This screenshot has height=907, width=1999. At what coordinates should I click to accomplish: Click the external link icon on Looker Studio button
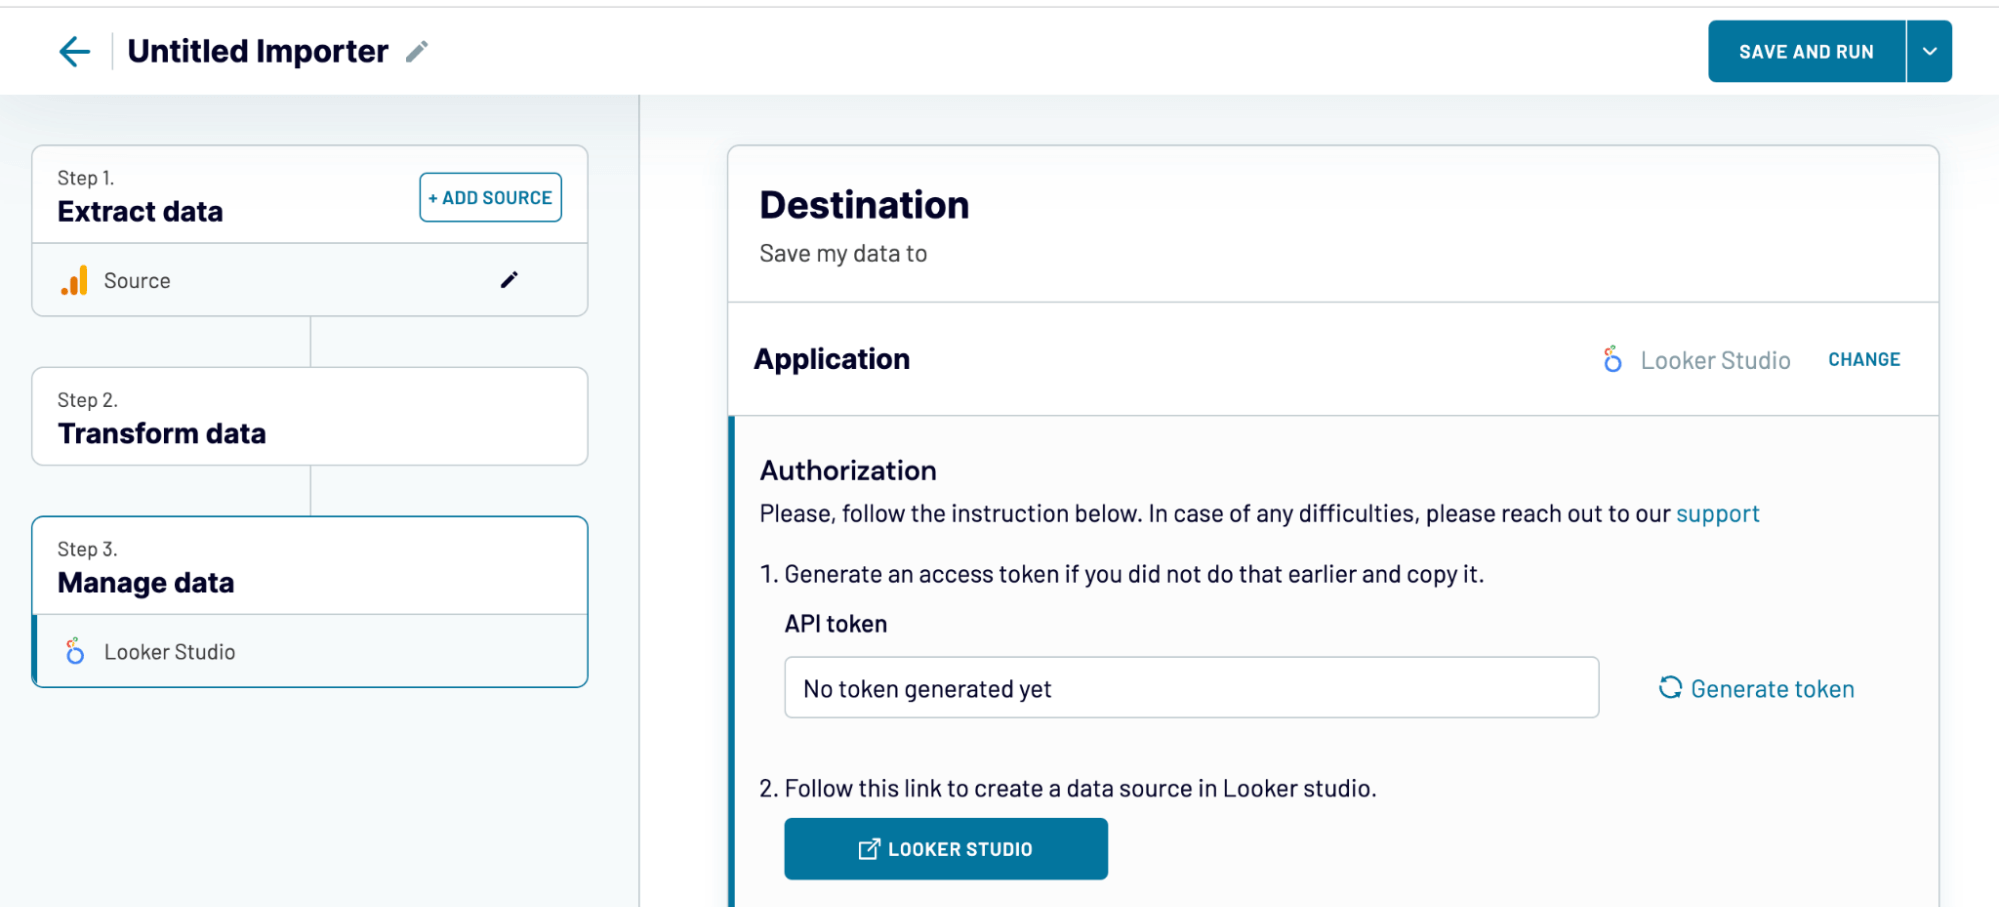click(868, 848)
